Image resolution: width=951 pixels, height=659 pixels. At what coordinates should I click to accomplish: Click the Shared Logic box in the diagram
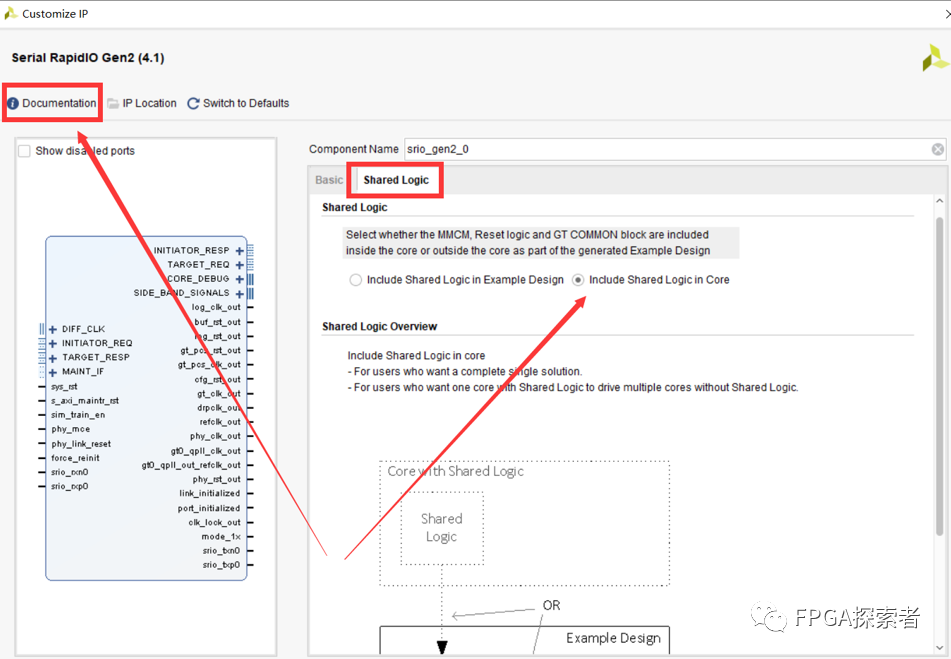tap(442, 528)
